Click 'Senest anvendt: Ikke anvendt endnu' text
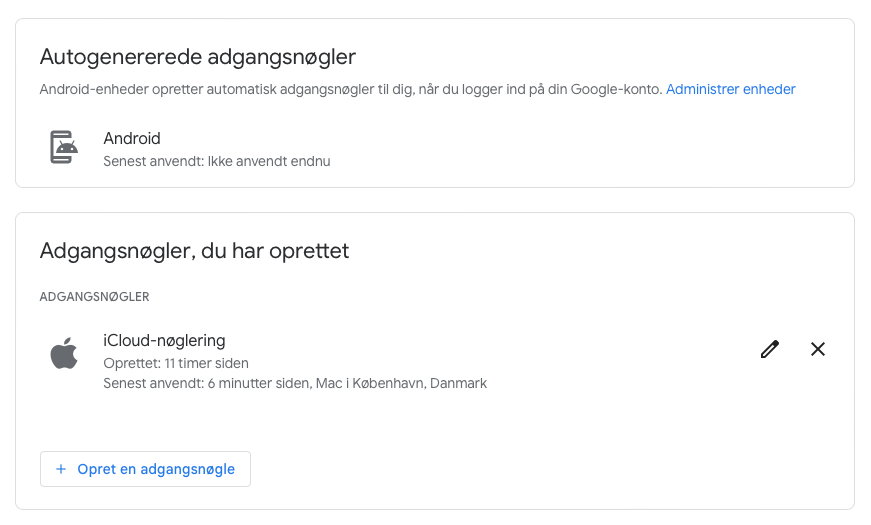 pyautogui.click(x=216, y=160)
